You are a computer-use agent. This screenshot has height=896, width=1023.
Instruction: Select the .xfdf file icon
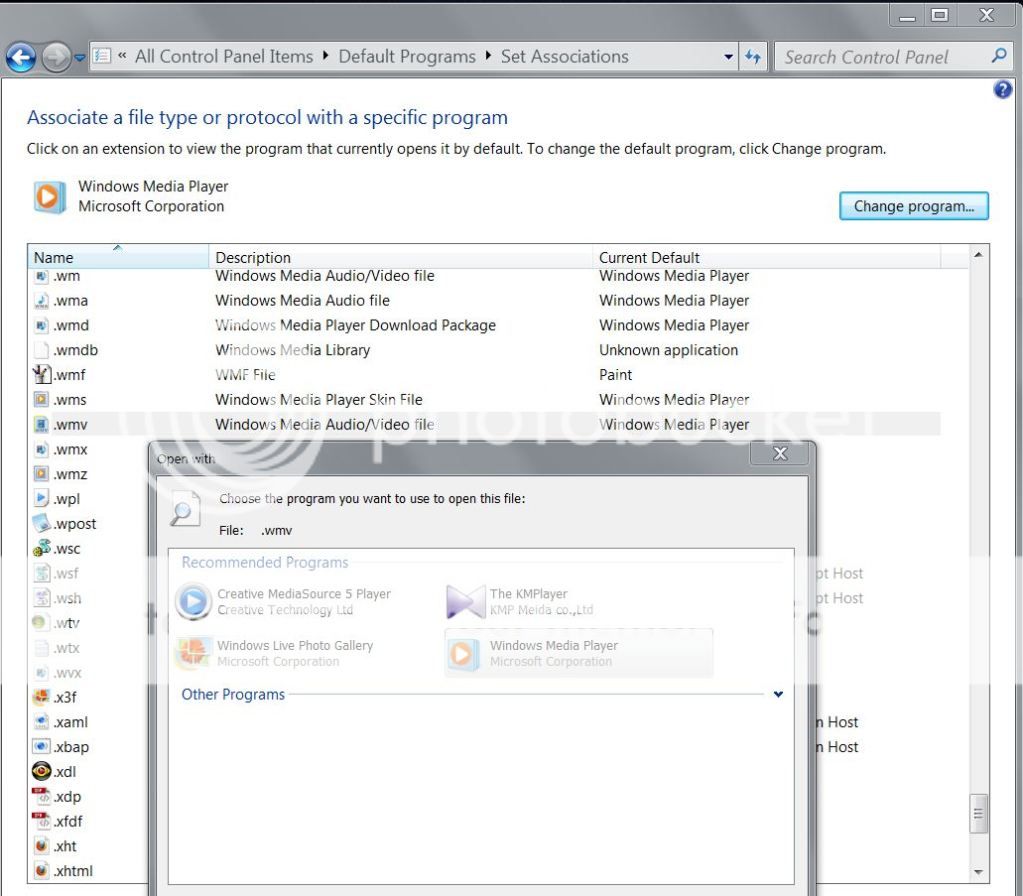coord(41,821)
